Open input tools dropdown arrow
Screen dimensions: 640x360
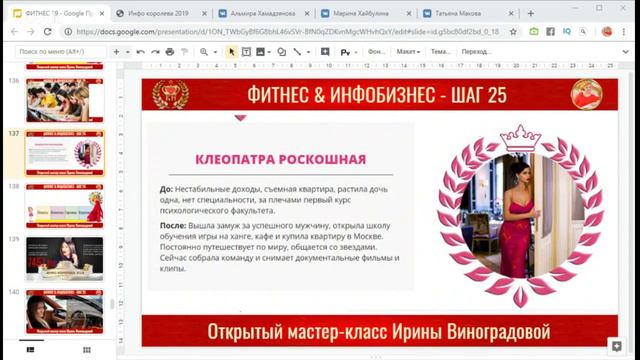pyautogui.click(x=356, y=52)
